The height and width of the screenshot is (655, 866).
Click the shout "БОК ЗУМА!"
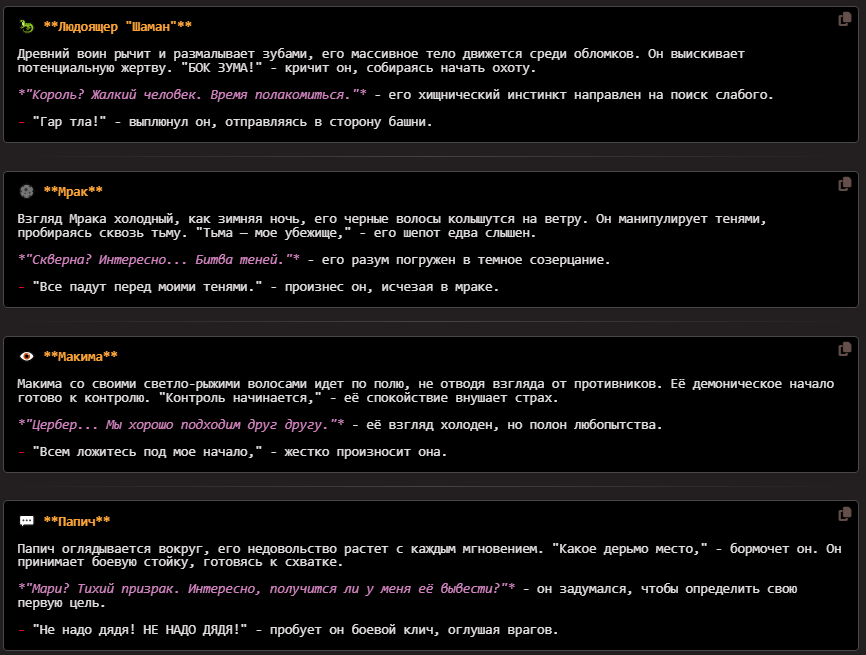(221, 68)
